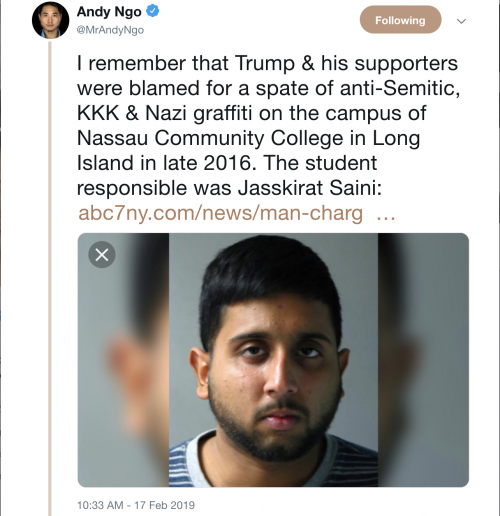This screenshot has width=500, height=516.
Task: Click the 10:33 AM timestamp
Action: 100,505
